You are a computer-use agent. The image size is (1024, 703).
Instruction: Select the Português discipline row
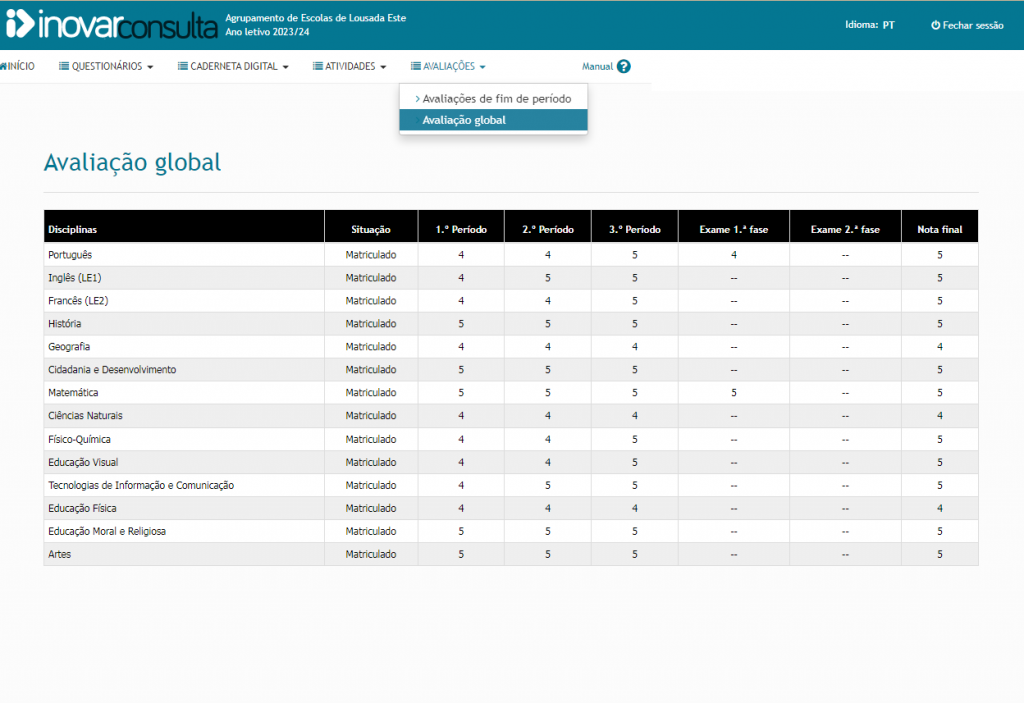(x=511, y=255)
